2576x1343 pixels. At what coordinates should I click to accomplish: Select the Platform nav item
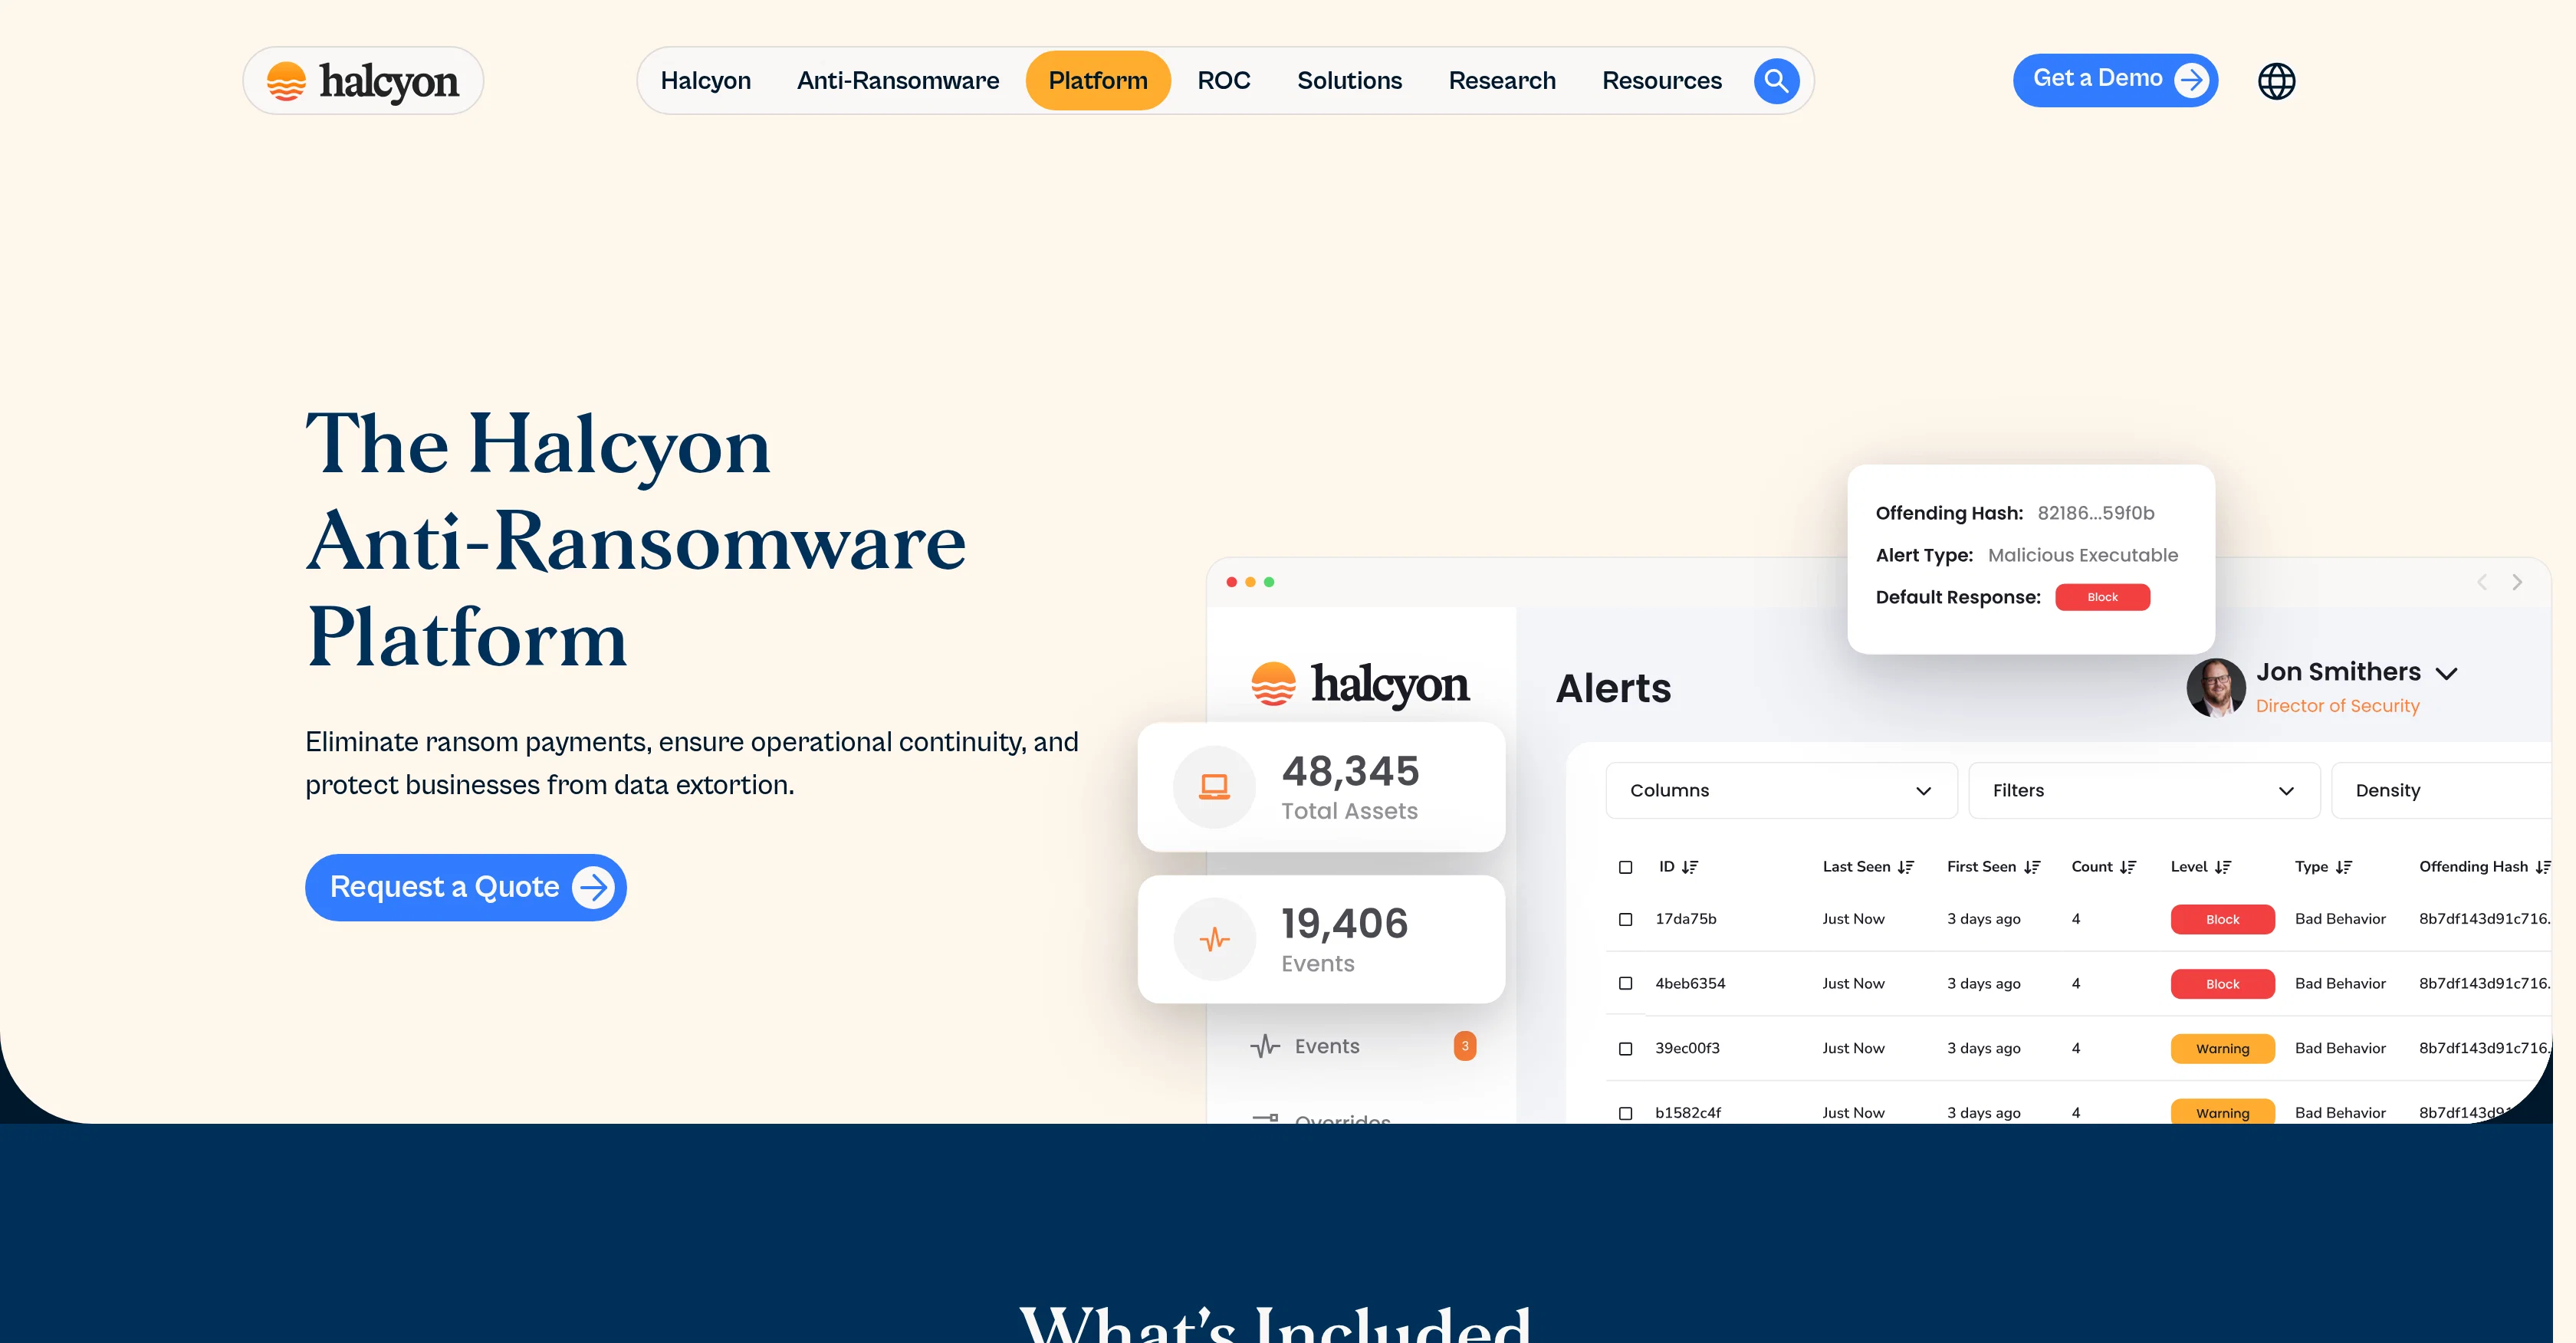point(1097,81)
